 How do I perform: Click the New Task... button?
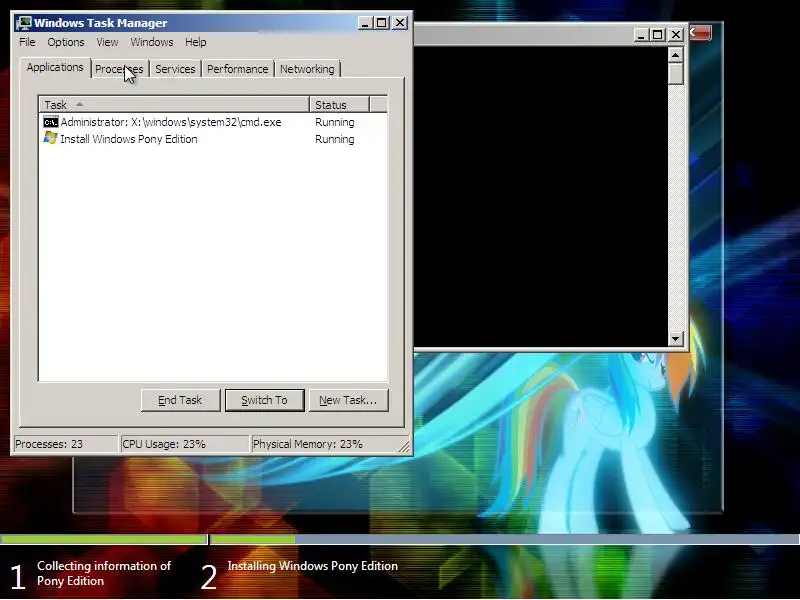[348, 400]
